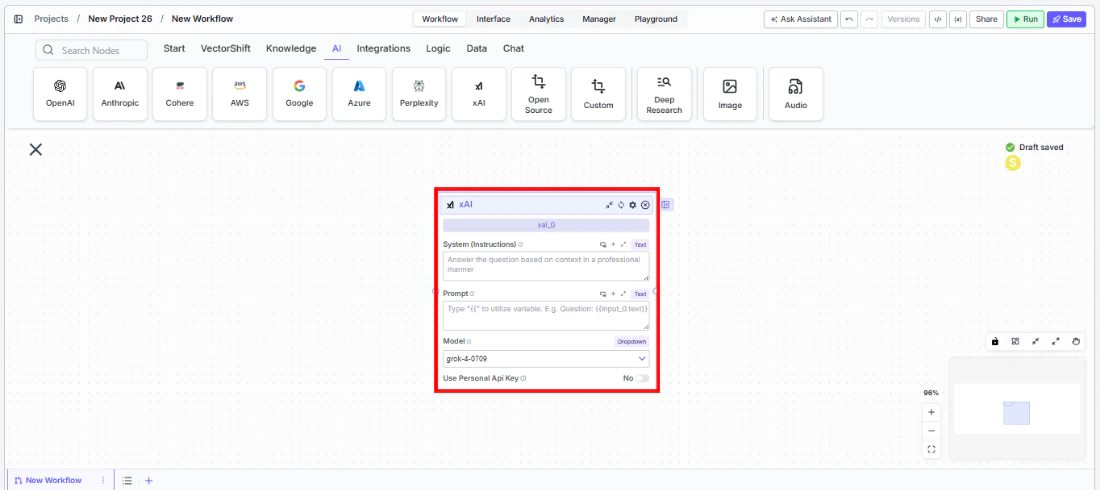
Task: Open the Model dropdown showing grok-4-0709
Action: (x=546, y=359)
